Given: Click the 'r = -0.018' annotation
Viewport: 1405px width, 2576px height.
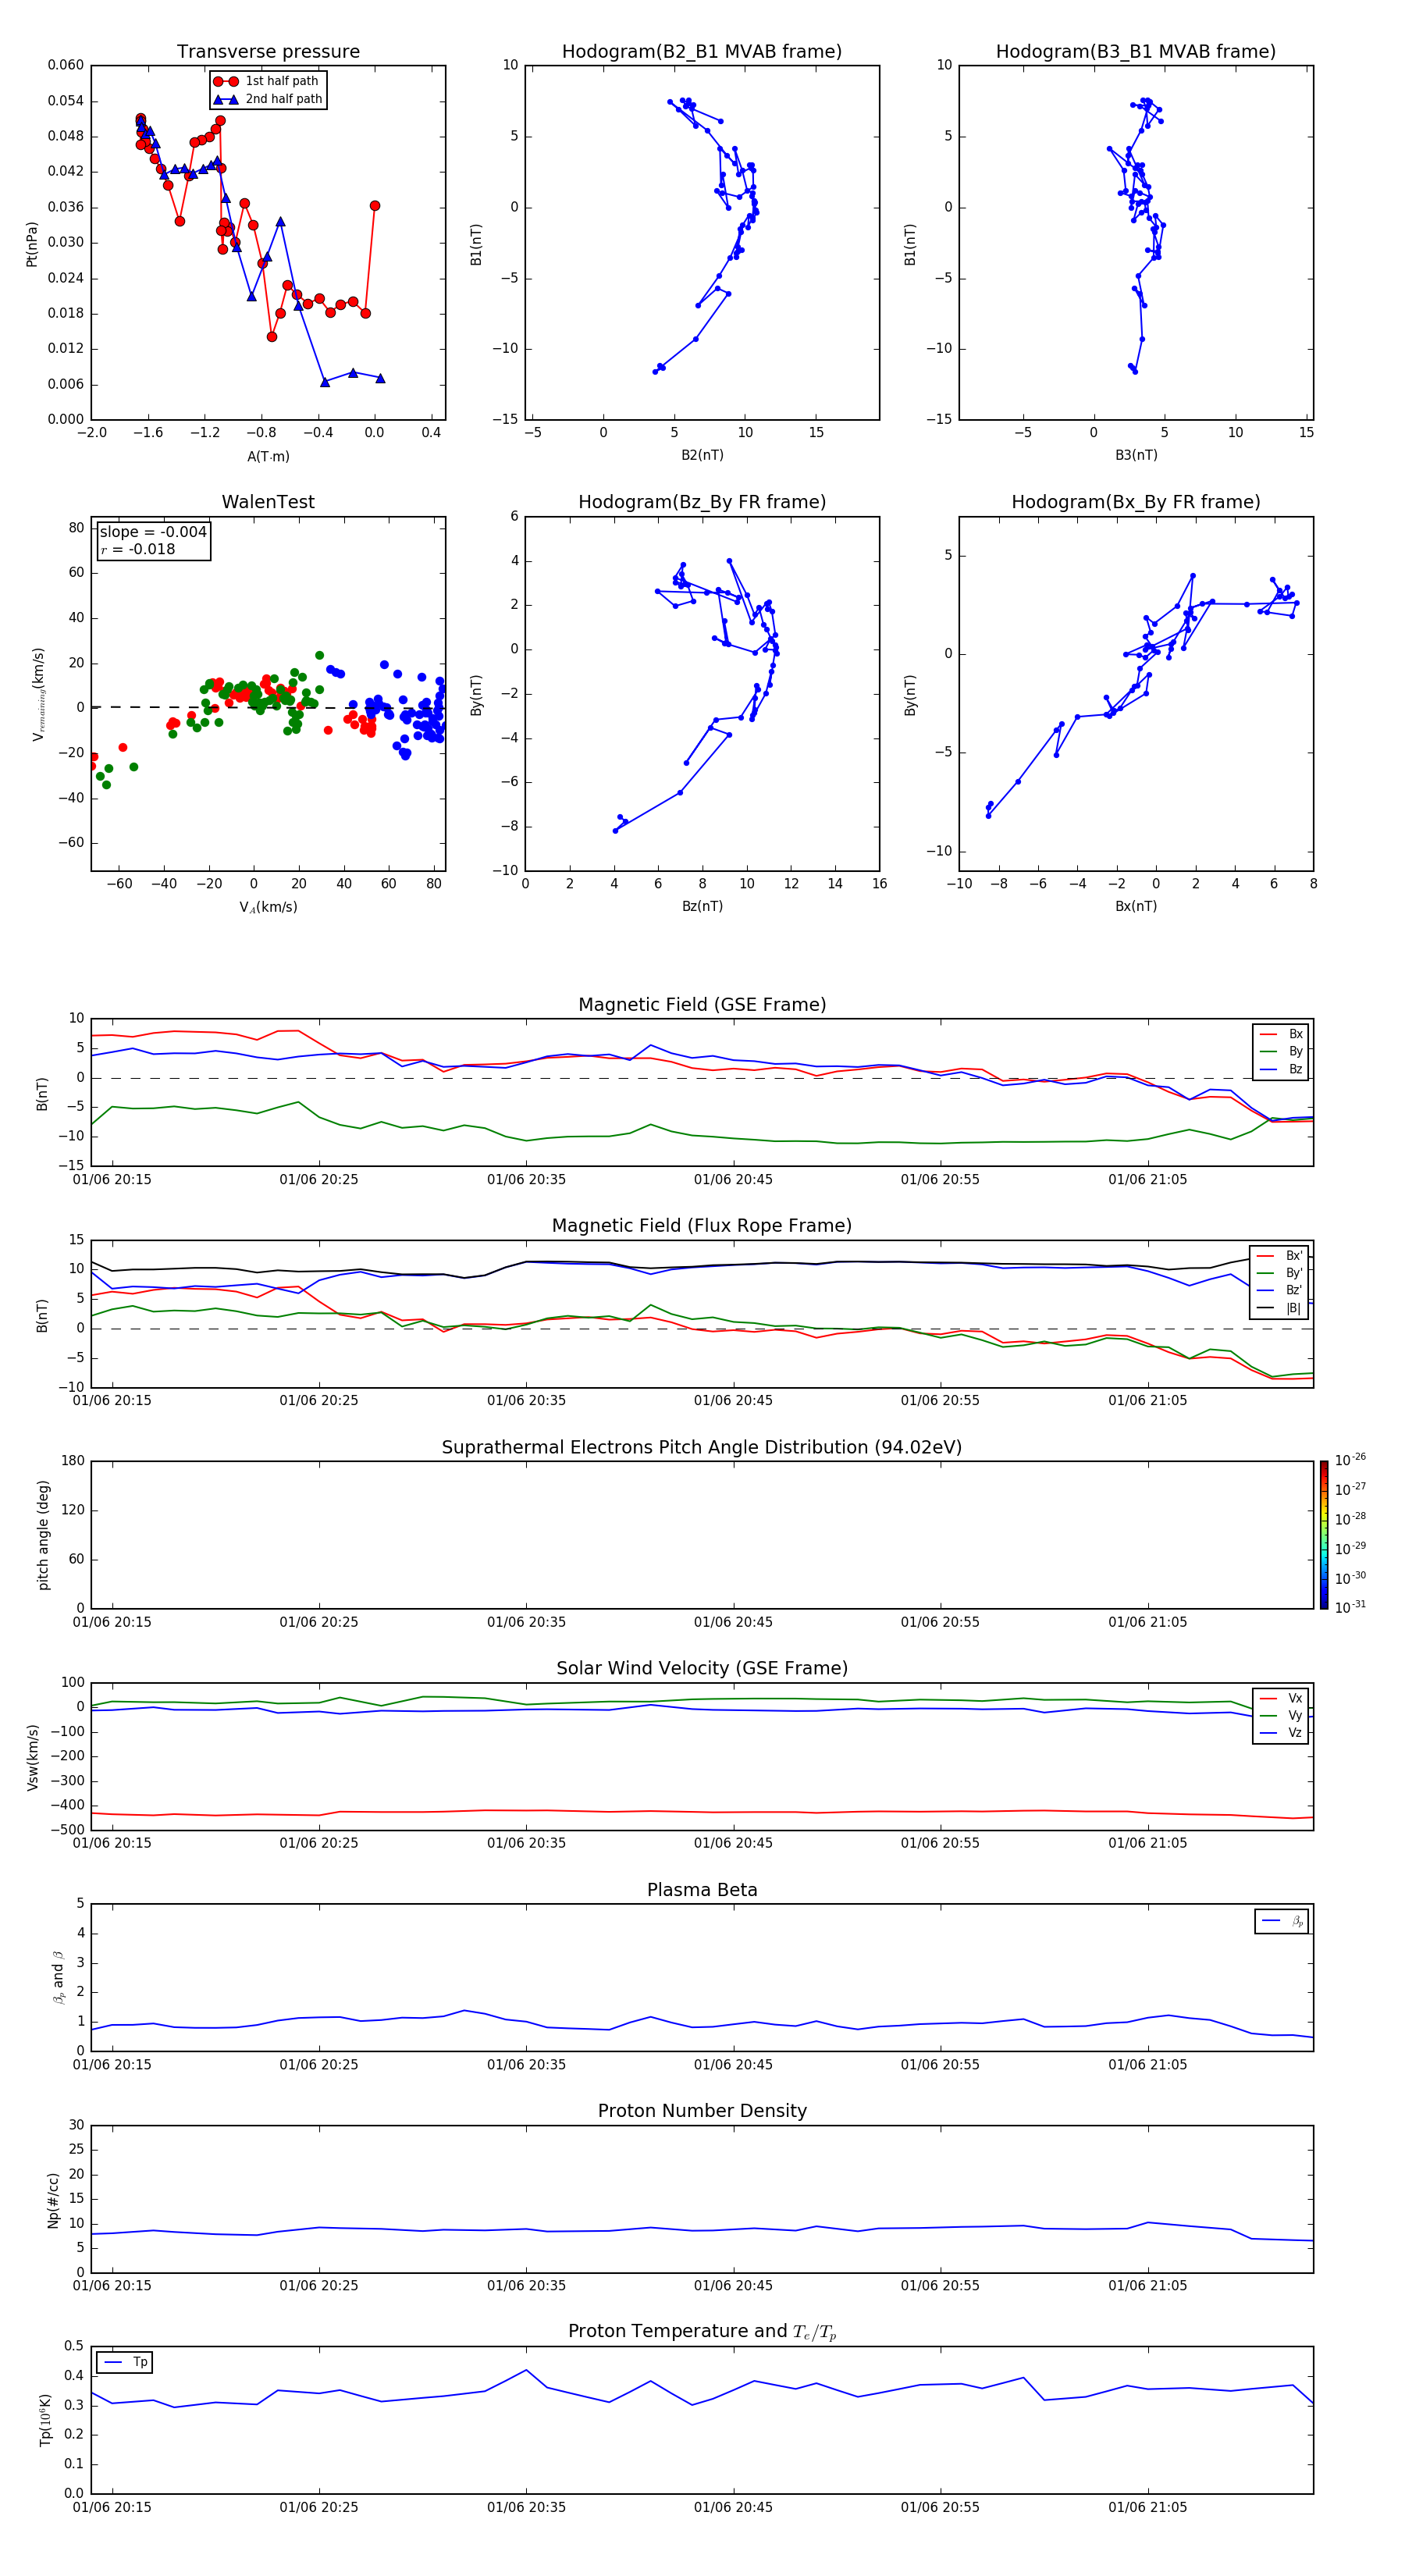Looking at the screenshot, I should (x=137, y=549).
